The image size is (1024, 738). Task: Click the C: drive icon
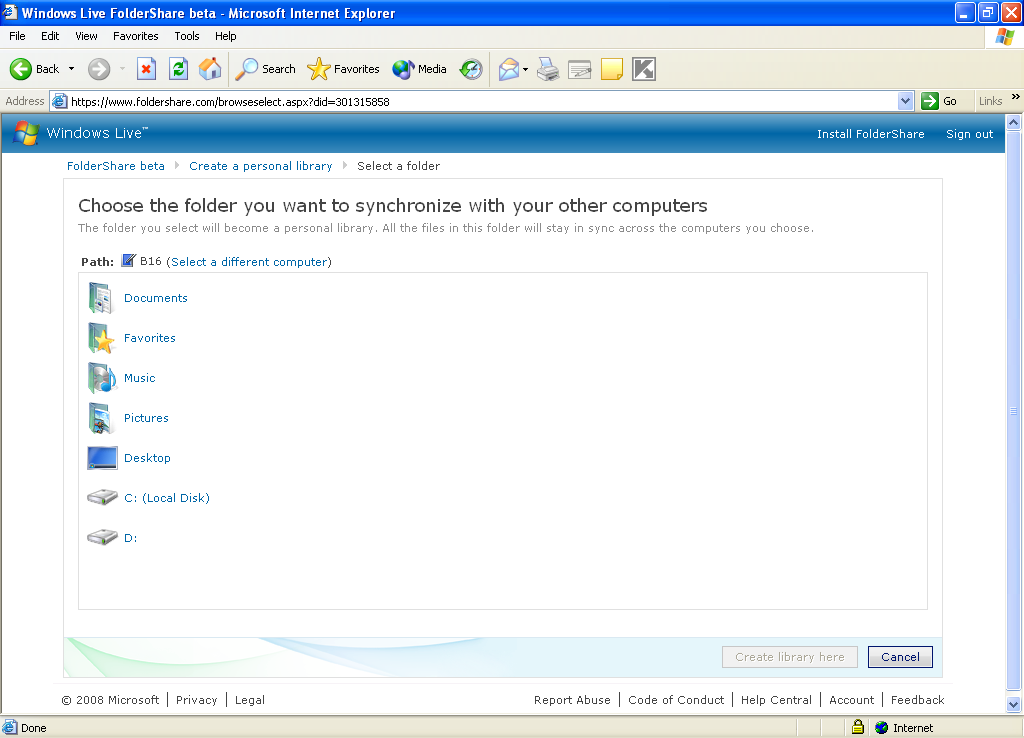coord(103,498)
